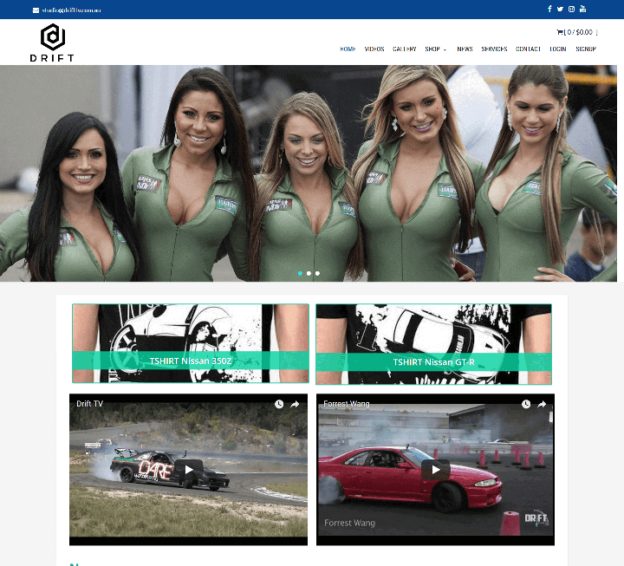Select the second carousel slide dot
The height and width of the screenshot is (566, 624).
tap(309, 272)
